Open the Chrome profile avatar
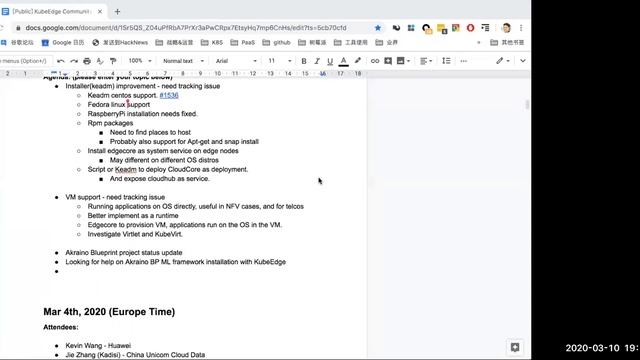640x360 pixels. (507, 28)
